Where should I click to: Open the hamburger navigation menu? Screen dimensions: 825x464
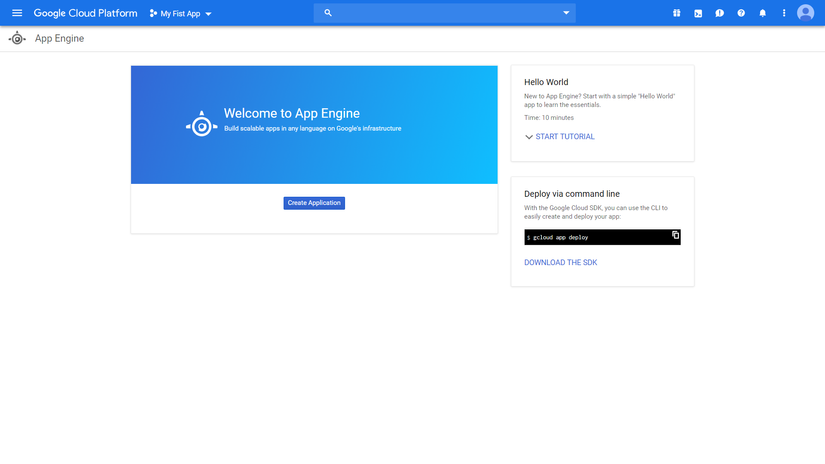click(x=17, y=13)
